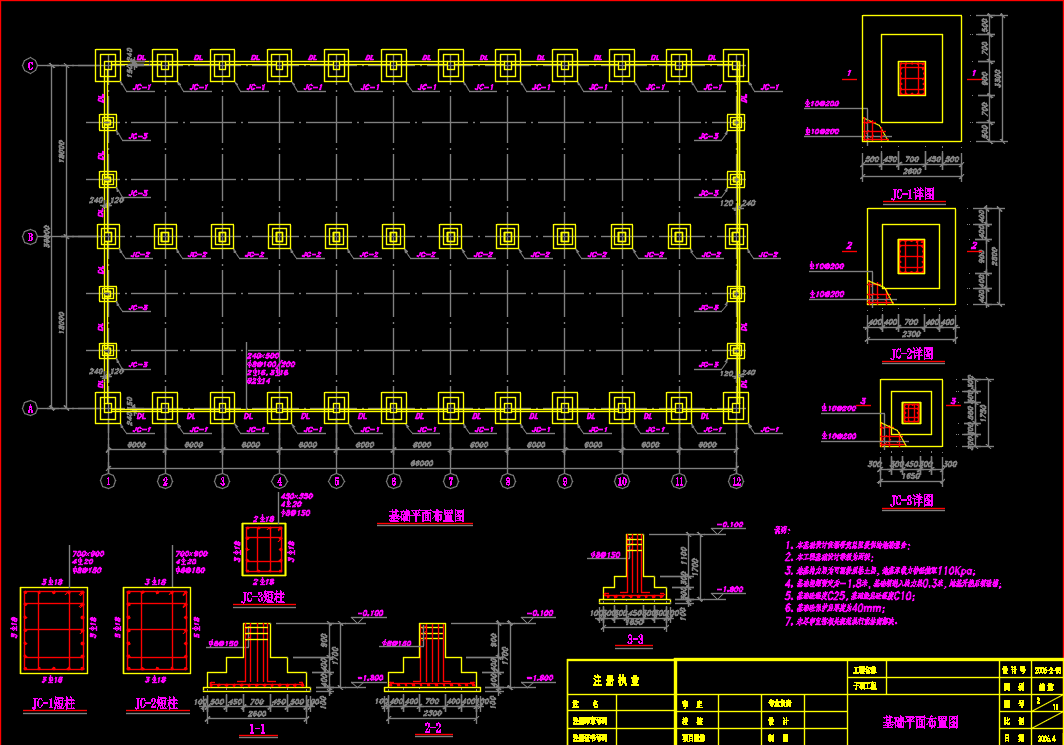Screen dimensions: 1064x745
Task: Click grid axis bubble 6 below plan
Action: 394,481
